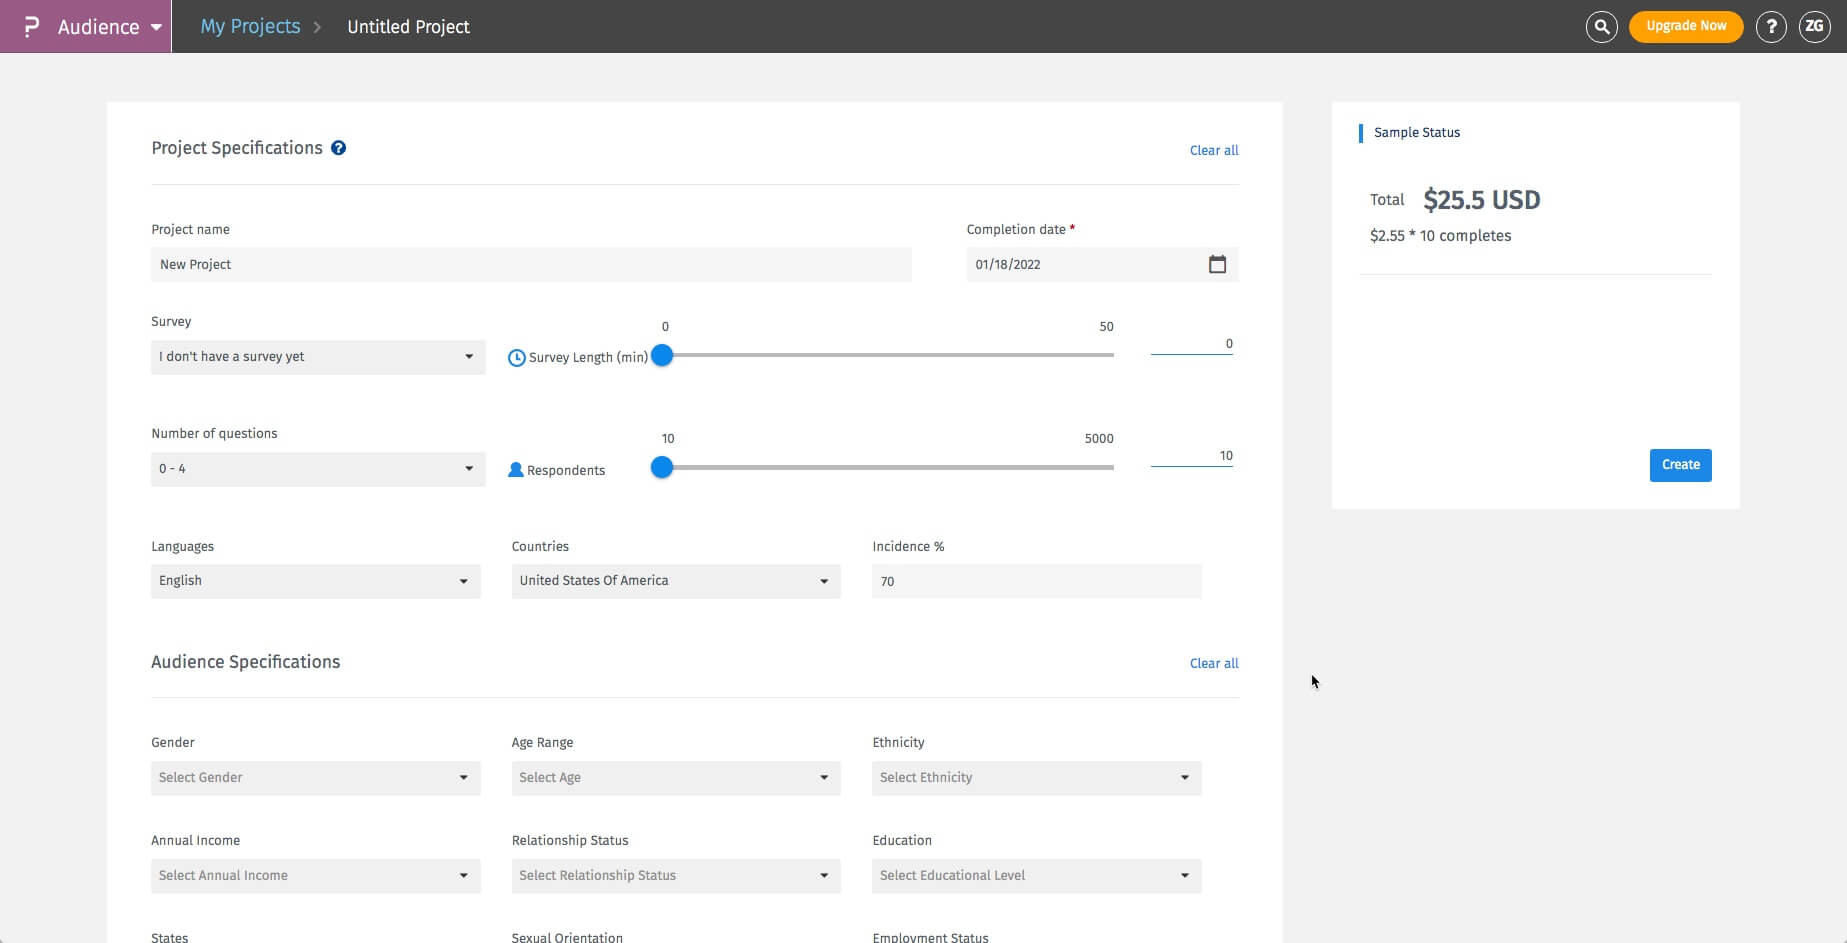
Task: Open the Survey selection dropdown
Action: [x=317, y=357]
